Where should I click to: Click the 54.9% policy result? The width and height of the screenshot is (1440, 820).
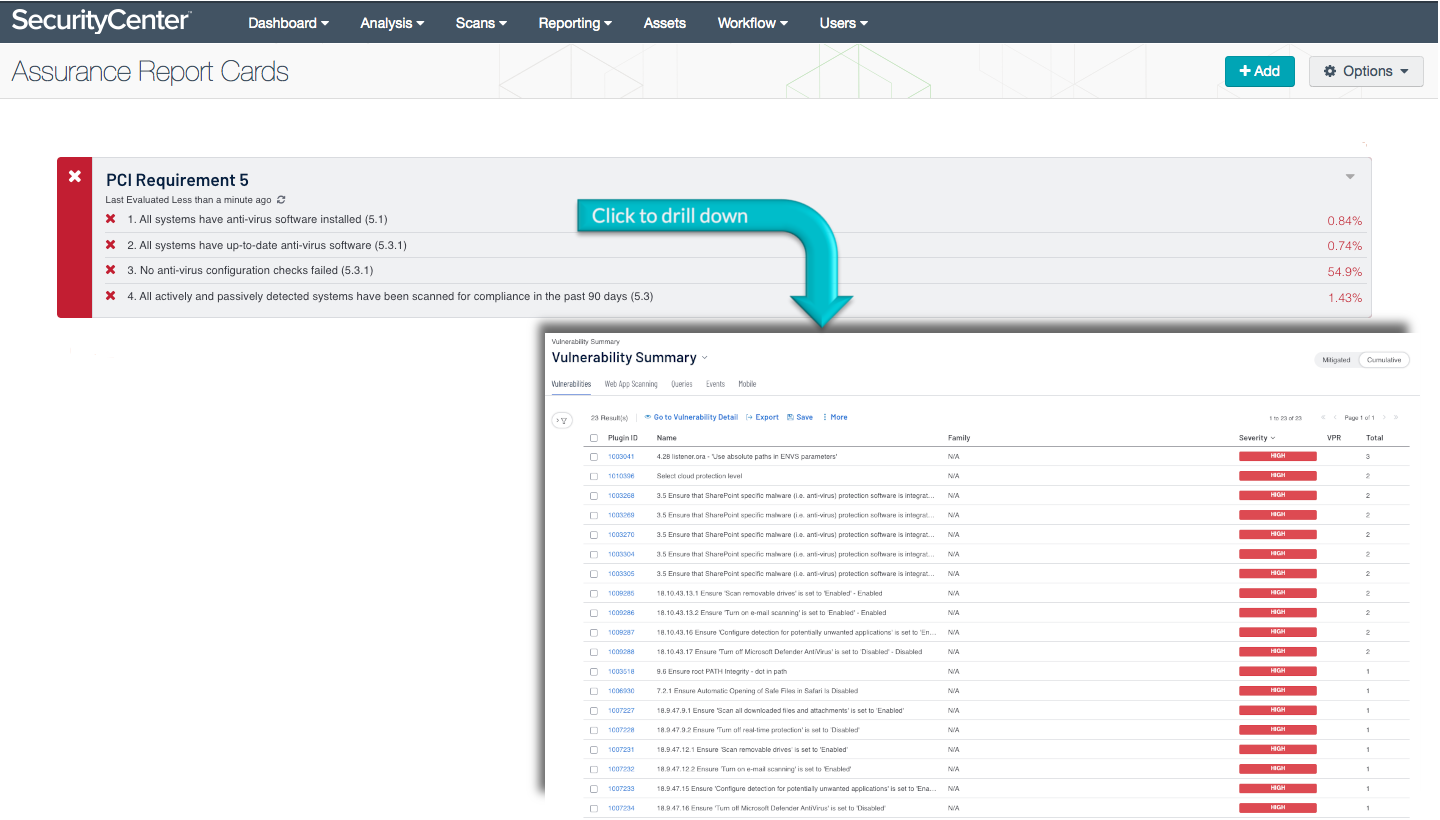point(1344,272)
